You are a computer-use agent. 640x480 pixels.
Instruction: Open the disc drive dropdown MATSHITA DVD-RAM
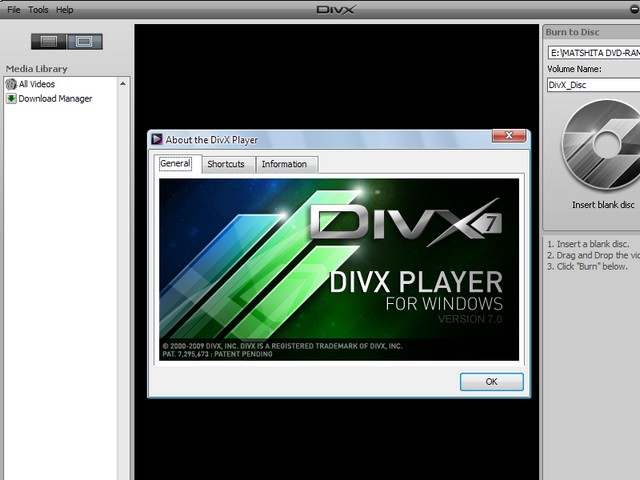[593, 53]
